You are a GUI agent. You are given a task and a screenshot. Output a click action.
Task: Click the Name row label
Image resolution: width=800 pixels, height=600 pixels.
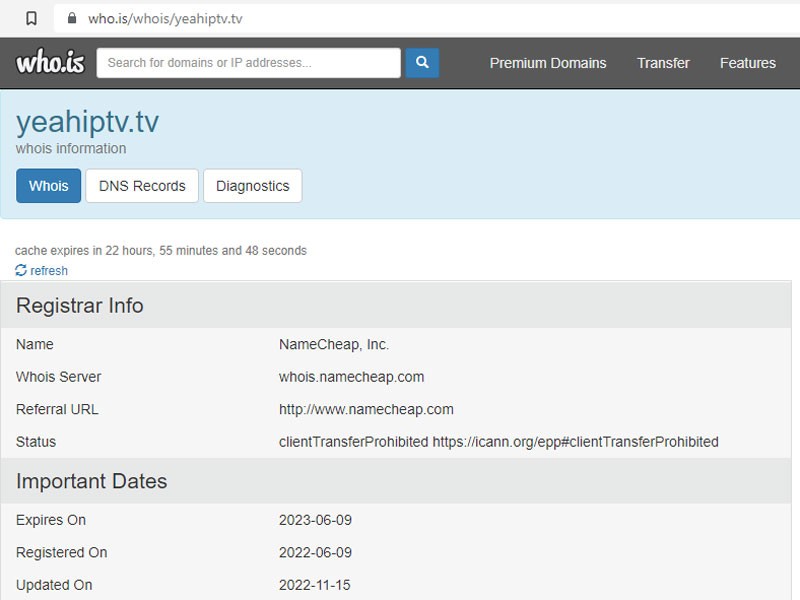35,344
